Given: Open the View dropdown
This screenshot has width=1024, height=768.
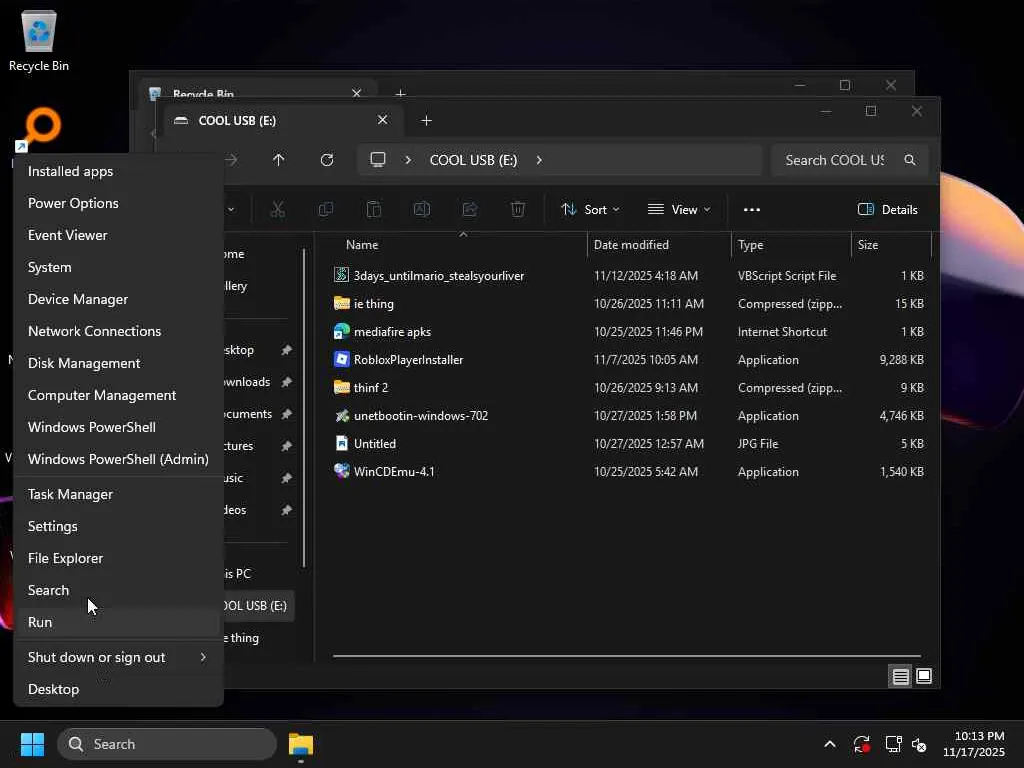Looking at the screenshot, I should point(679,210).
